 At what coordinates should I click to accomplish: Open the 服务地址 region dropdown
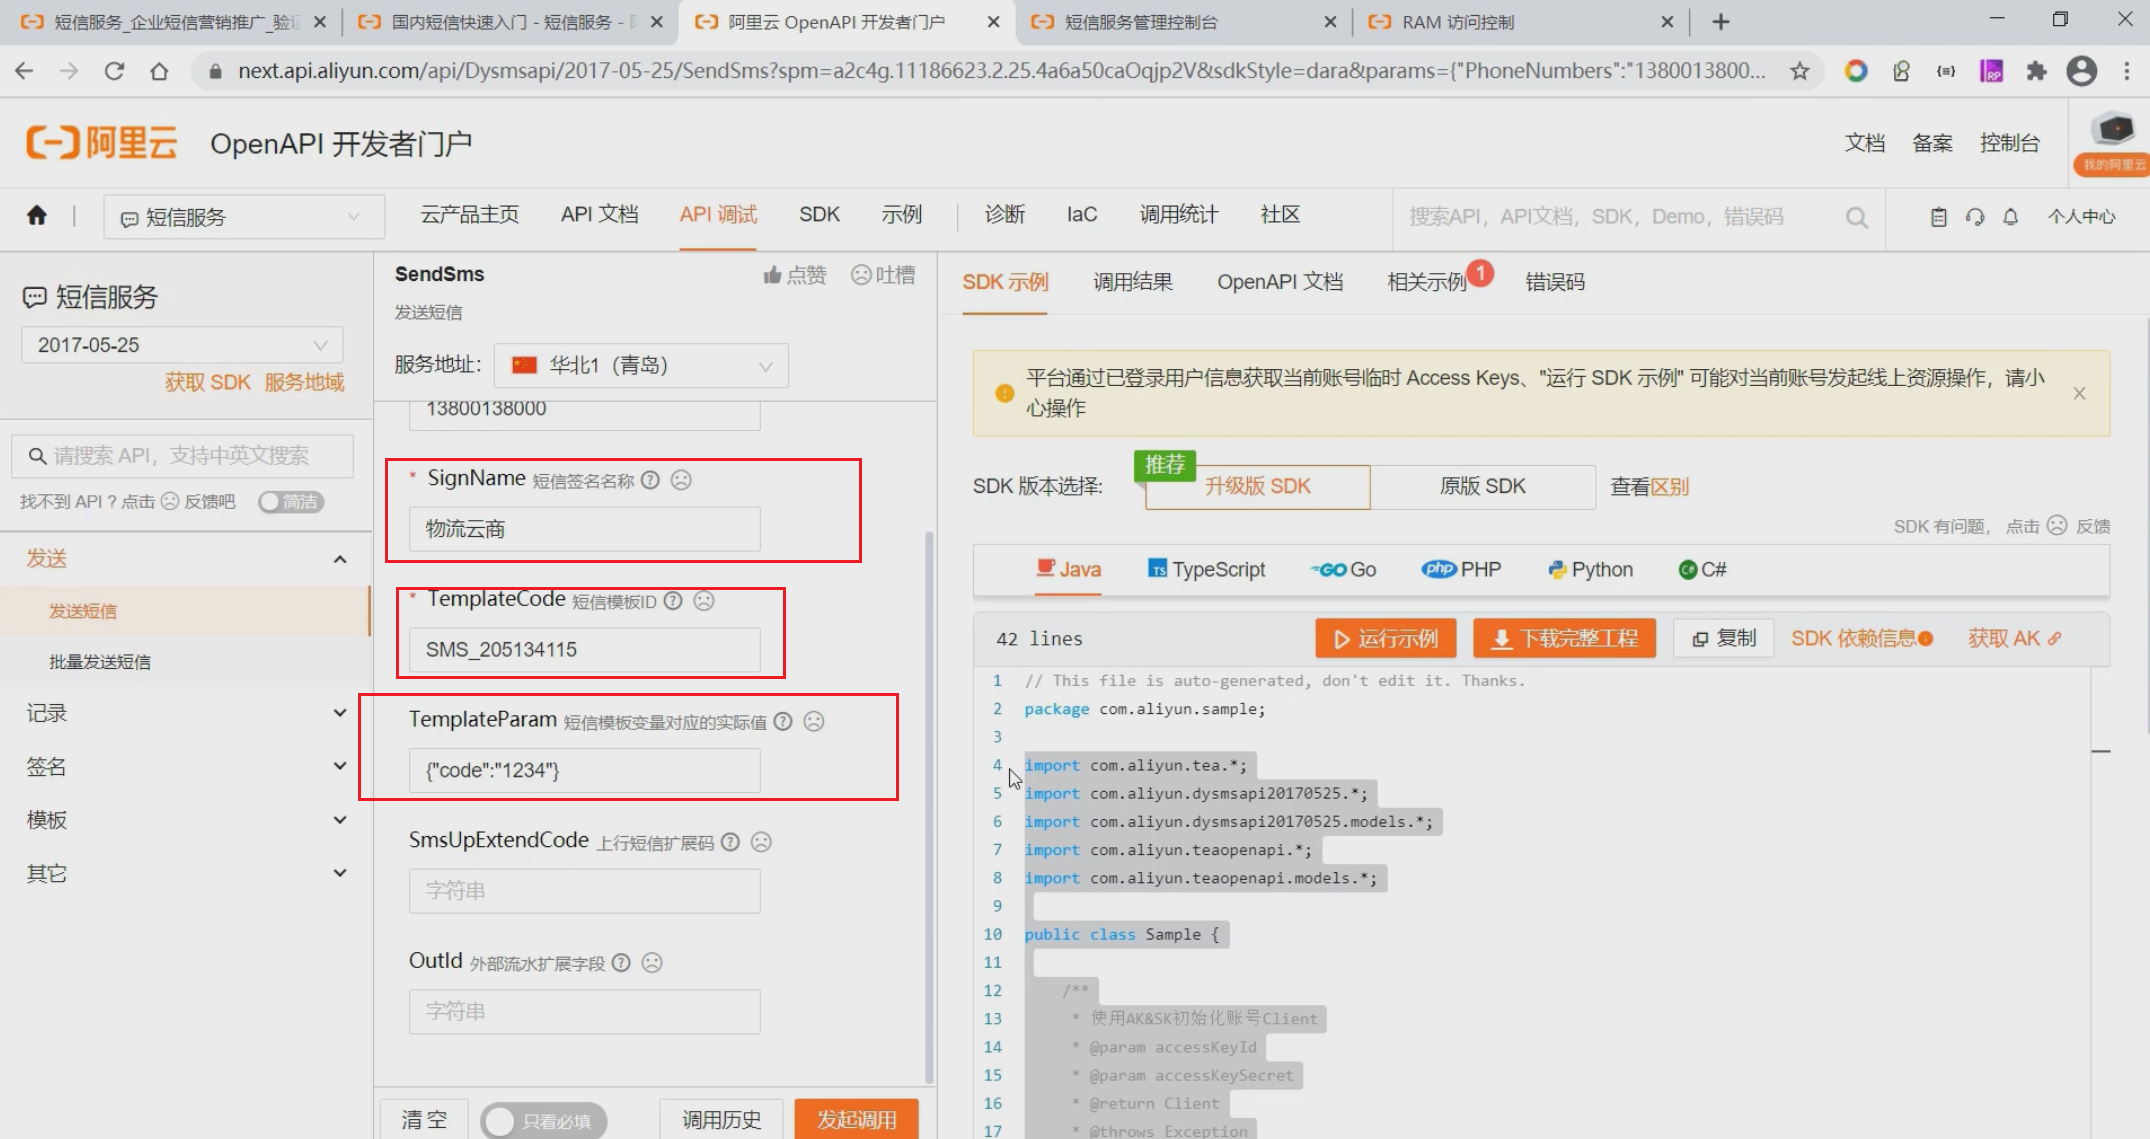coord(641,365)
